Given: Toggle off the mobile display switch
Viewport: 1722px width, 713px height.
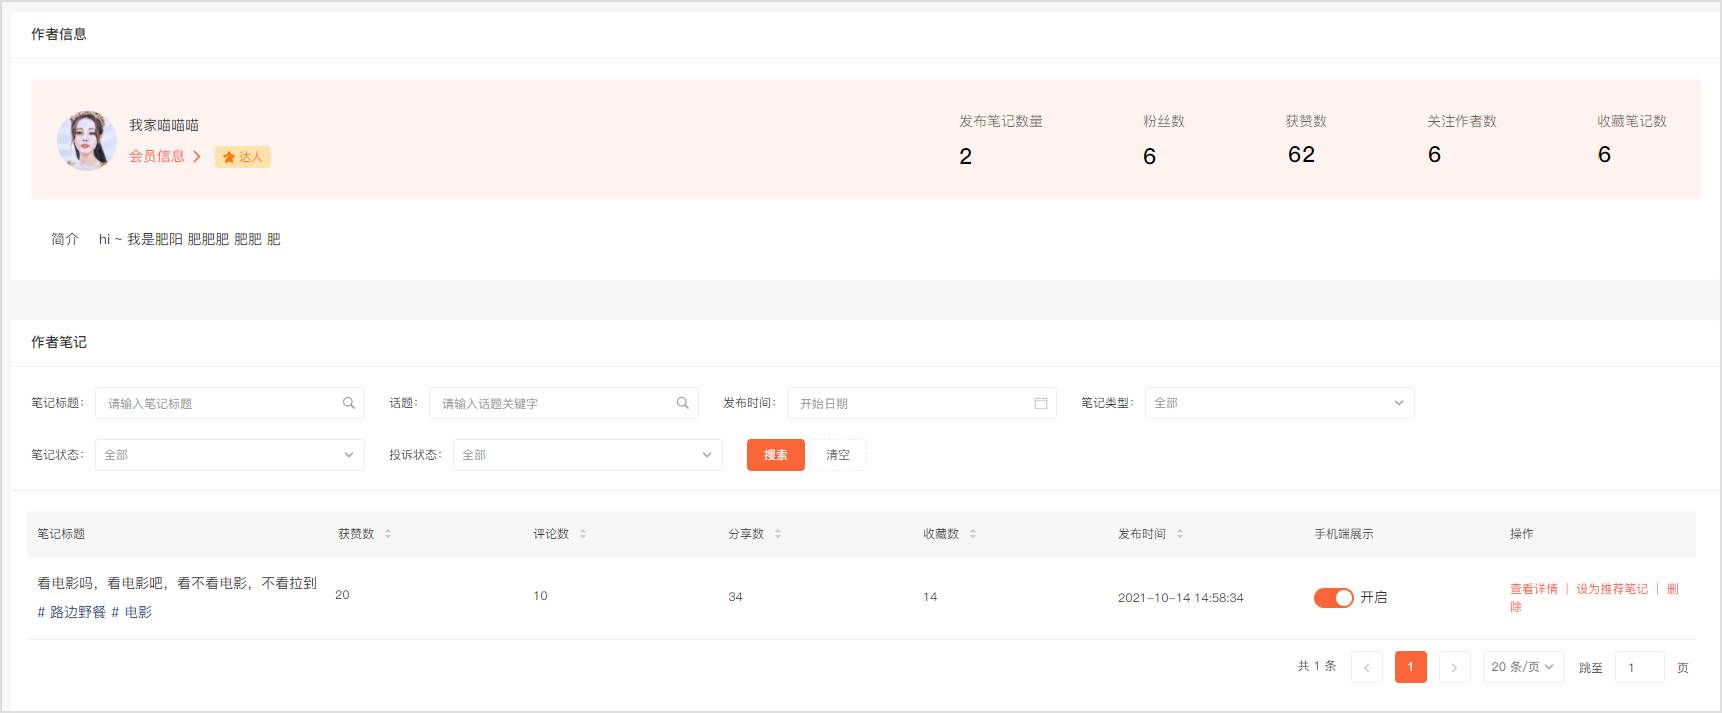Looking at the screenshot, I should [x=1333, y=597].
